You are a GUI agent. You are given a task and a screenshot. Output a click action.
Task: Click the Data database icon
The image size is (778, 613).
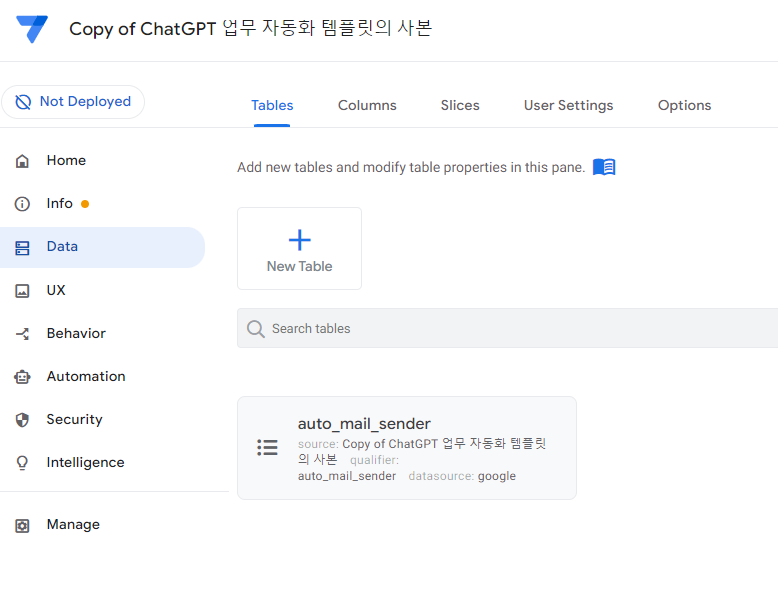pos(22,248)
